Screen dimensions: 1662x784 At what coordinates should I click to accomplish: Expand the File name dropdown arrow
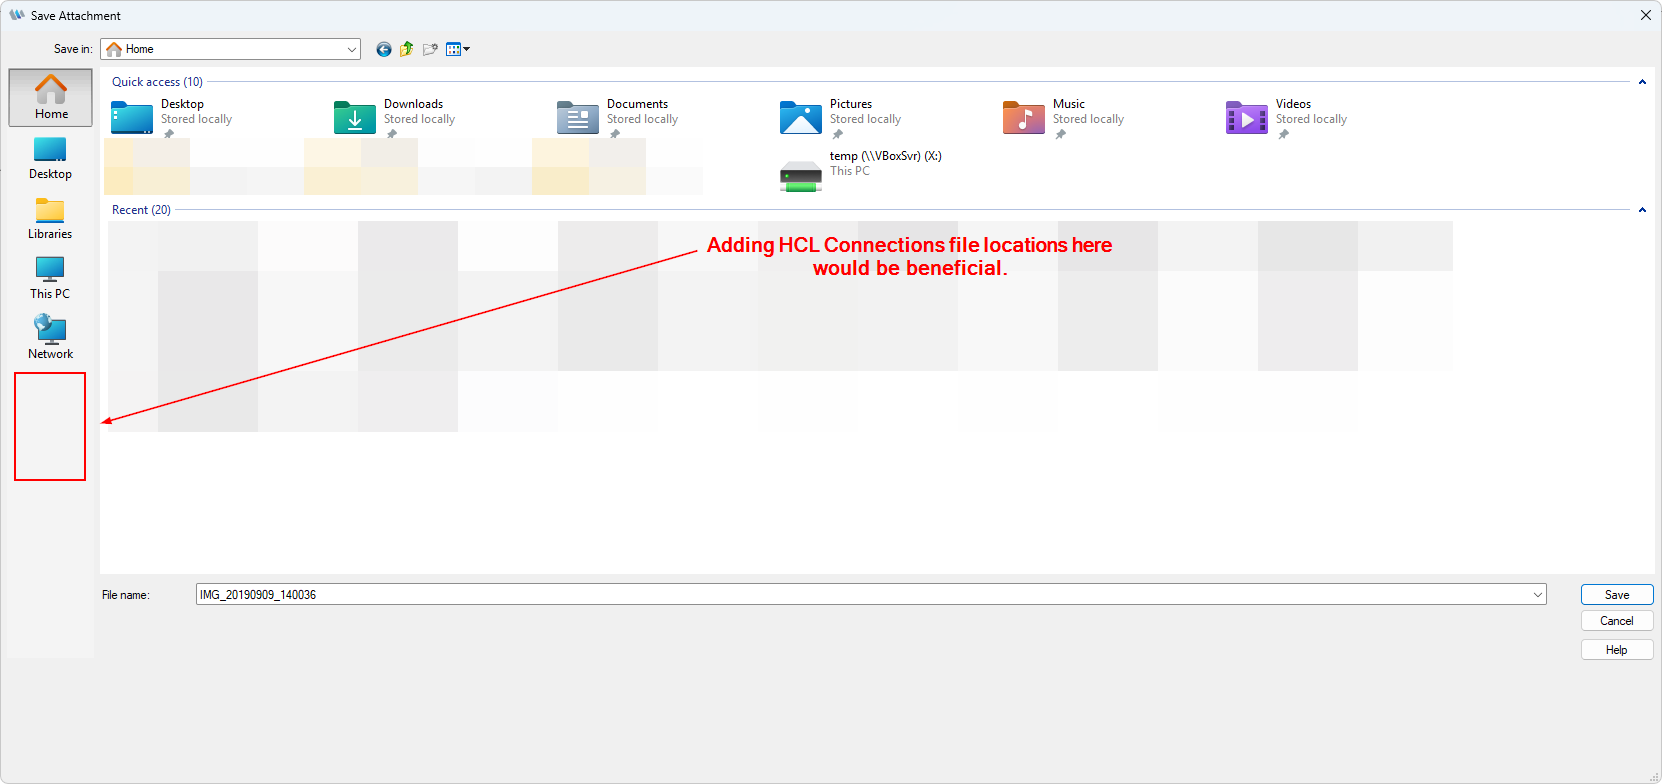1537,595
